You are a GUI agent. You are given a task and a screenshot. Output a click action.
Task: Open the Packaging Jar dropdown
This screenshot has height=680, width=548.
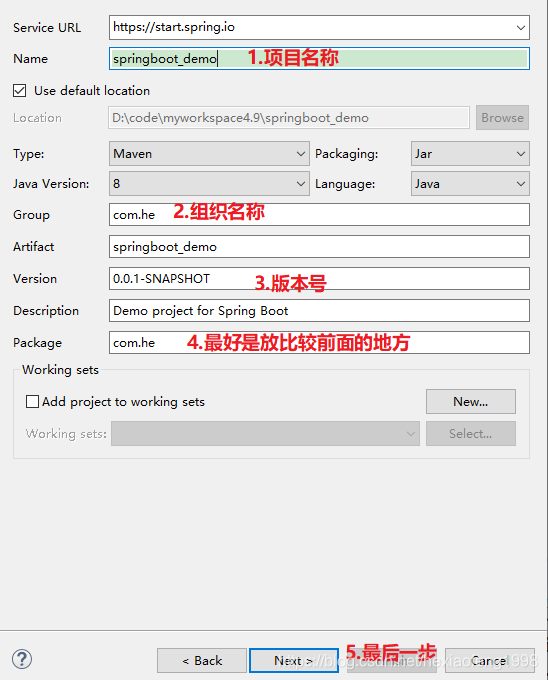[470, 154]
